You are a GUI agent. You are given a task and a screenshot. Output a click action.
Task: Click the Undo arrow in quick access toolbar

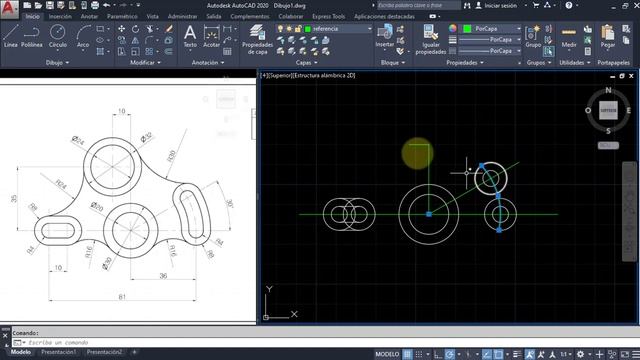click(107, 5)
